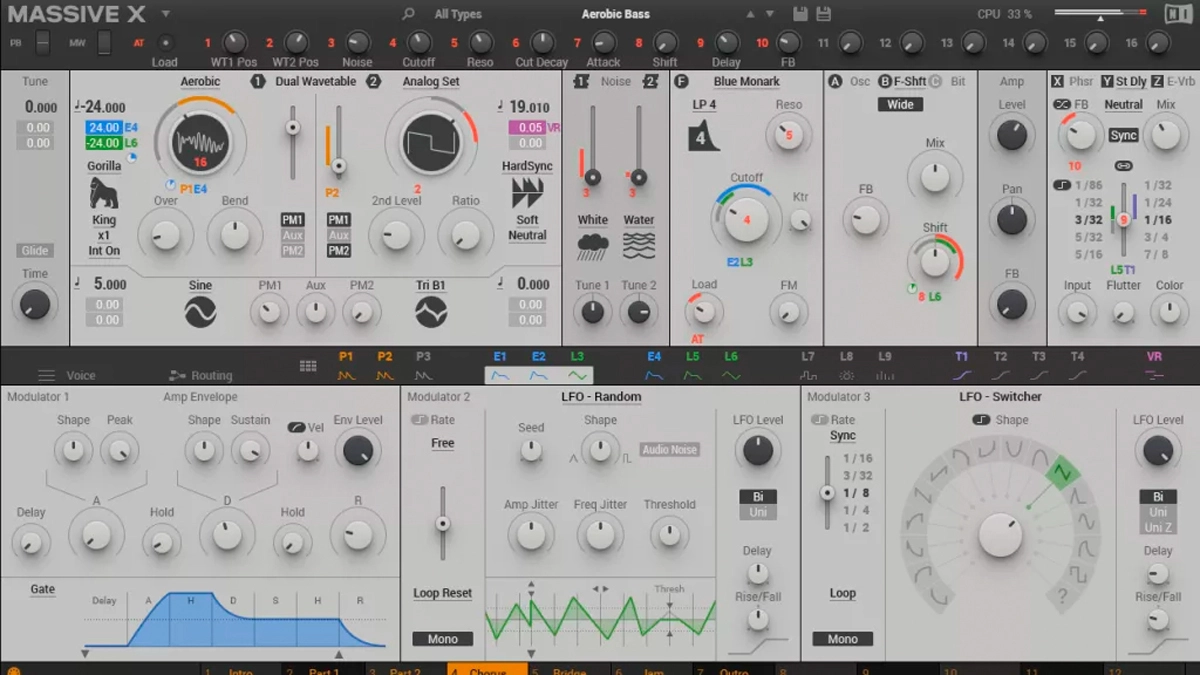This screenshot has width=1200, height=675.
Task: Click the Loop Reset label
Action: pyautogui.click(x=443, y=593)
